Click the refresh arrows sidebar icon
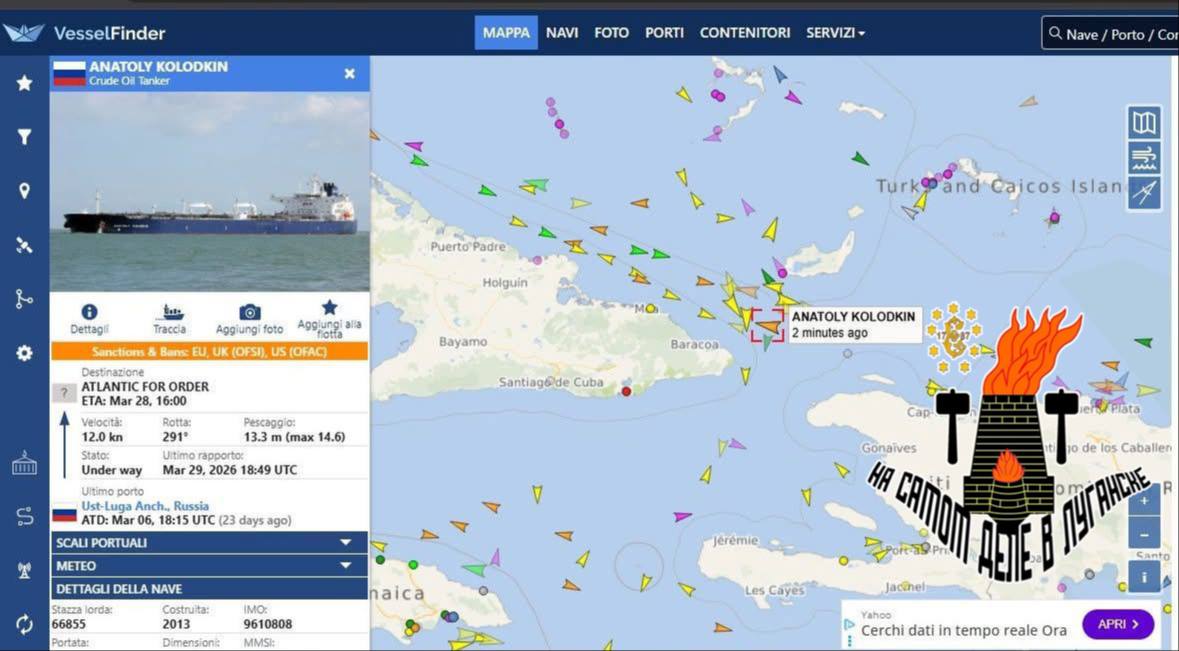This screenshot has height=651, width=1179. click(x=24, y=624)
